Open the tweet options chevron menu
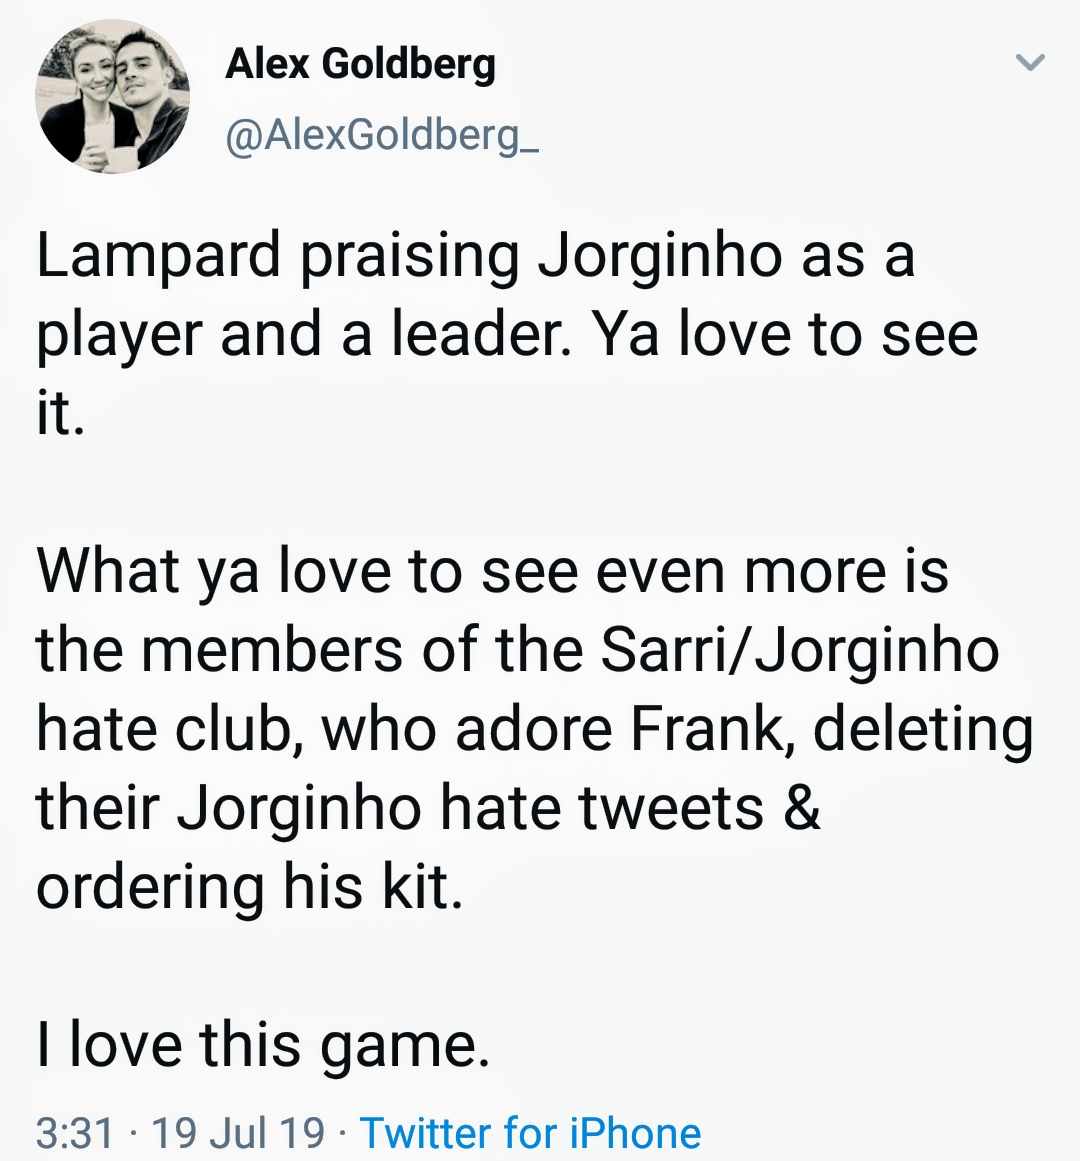The width and height of the screenshot is (1080, 1161). point(1030,63)
